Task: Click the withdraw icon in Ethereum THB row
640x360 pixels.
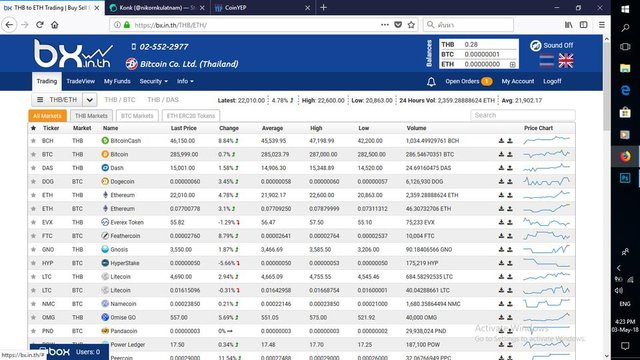Action: pos(510,195)
